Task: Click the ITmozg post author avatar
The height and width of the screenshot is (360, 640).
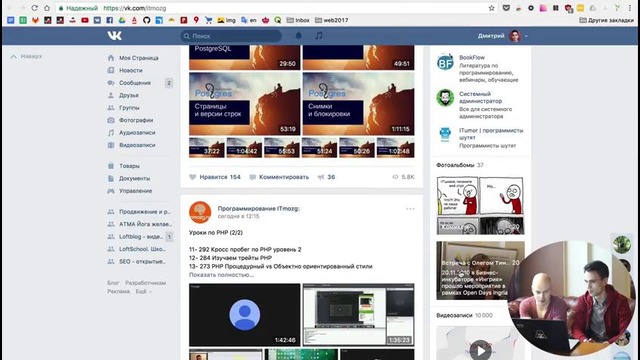Action: [200, 212]
